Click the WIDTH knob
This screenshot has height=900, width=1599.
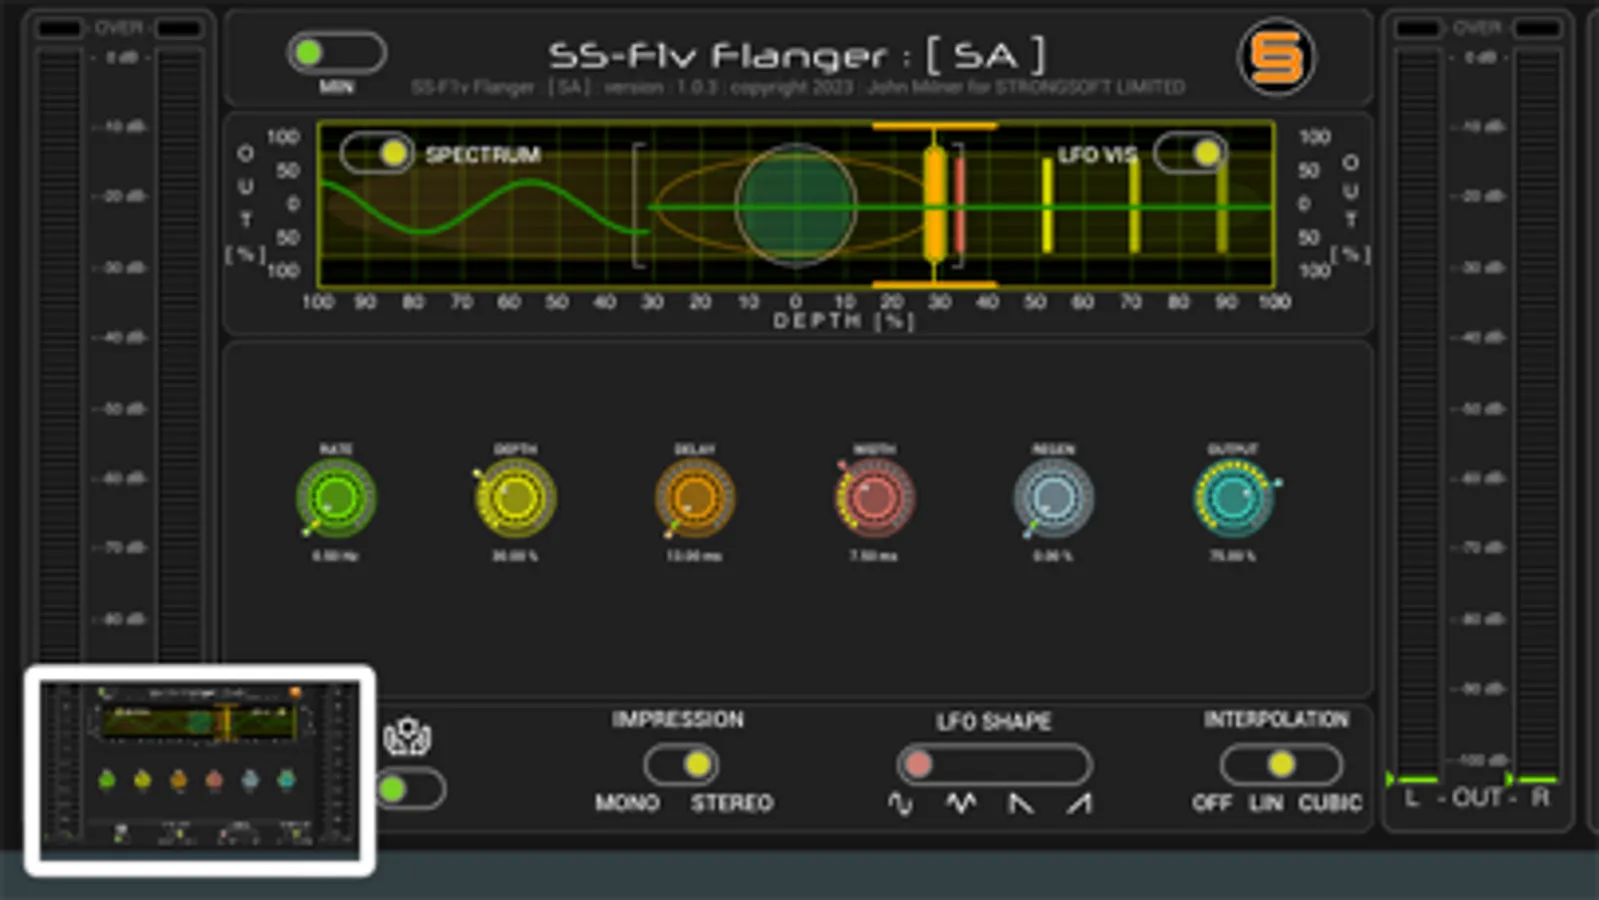coord(874,498)
